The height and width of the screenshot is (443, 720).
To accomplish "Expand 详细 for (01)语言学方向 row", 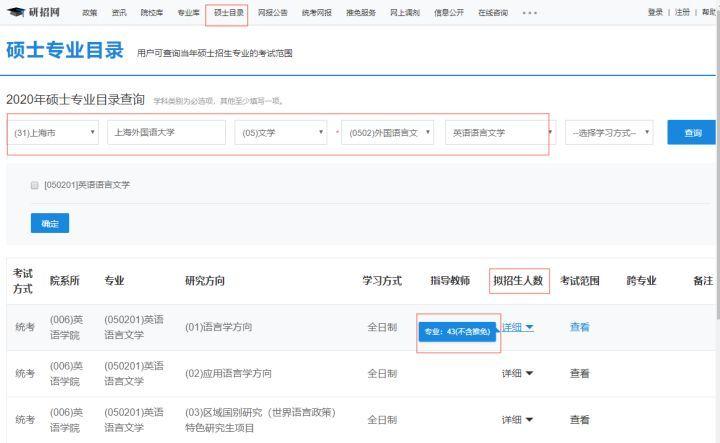I will pyautogui.click(x=517, y=327).
